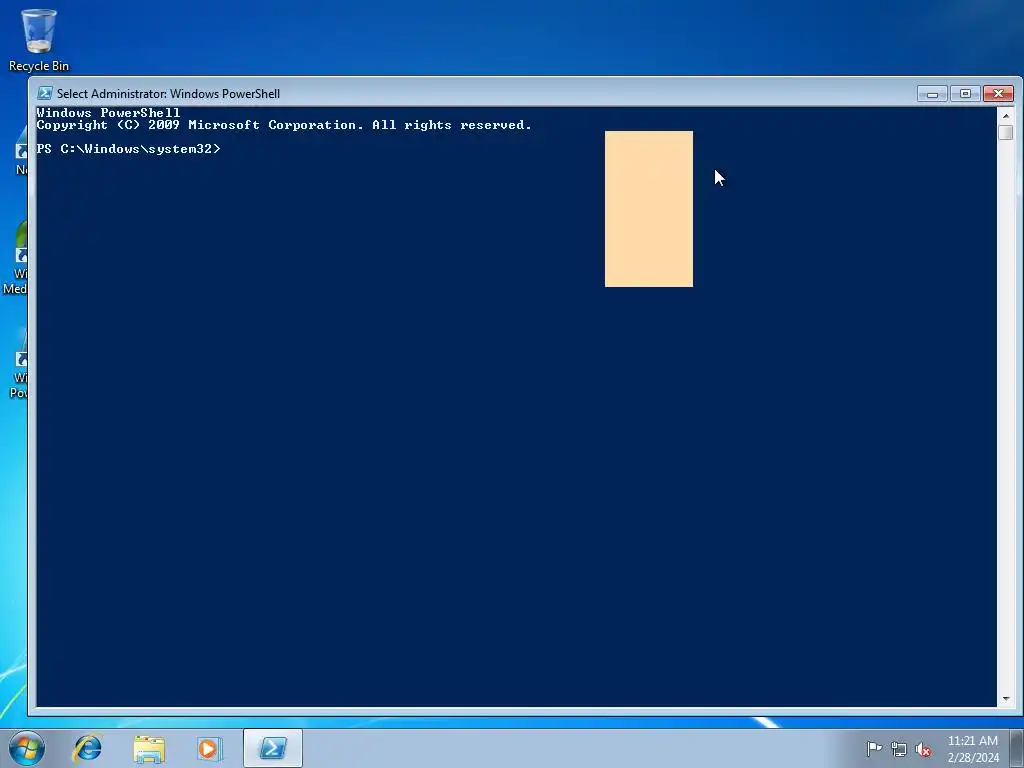1024x768 pixels.
Task: Click the vertical scrollbar thumb in PowerShell
Action: click(x=1006, y=132)
